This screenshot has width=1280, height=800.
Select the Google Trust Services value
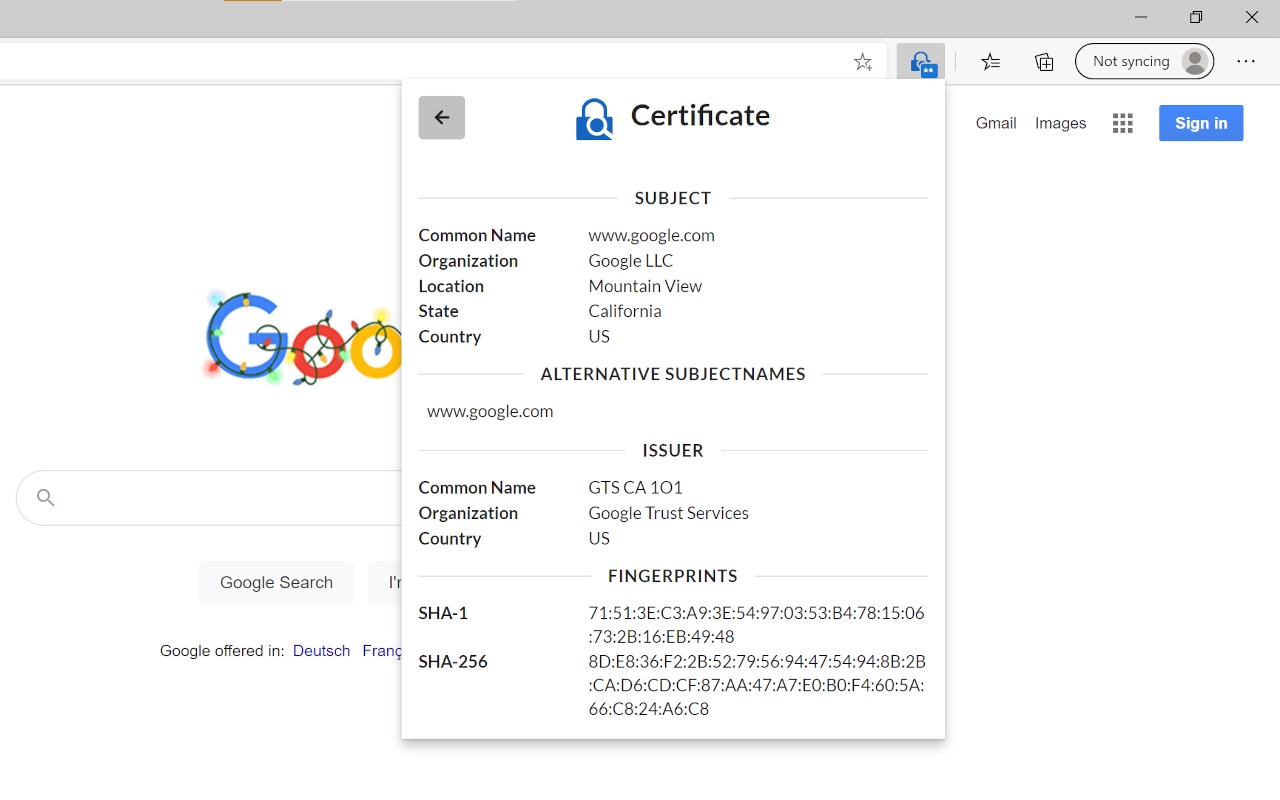[668, 513]
